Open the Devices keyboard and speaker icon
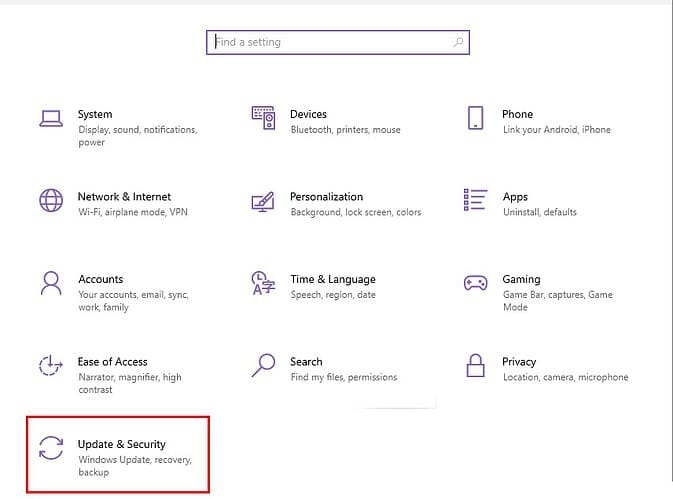Screen dimensions: 673x499 point(263,118)
